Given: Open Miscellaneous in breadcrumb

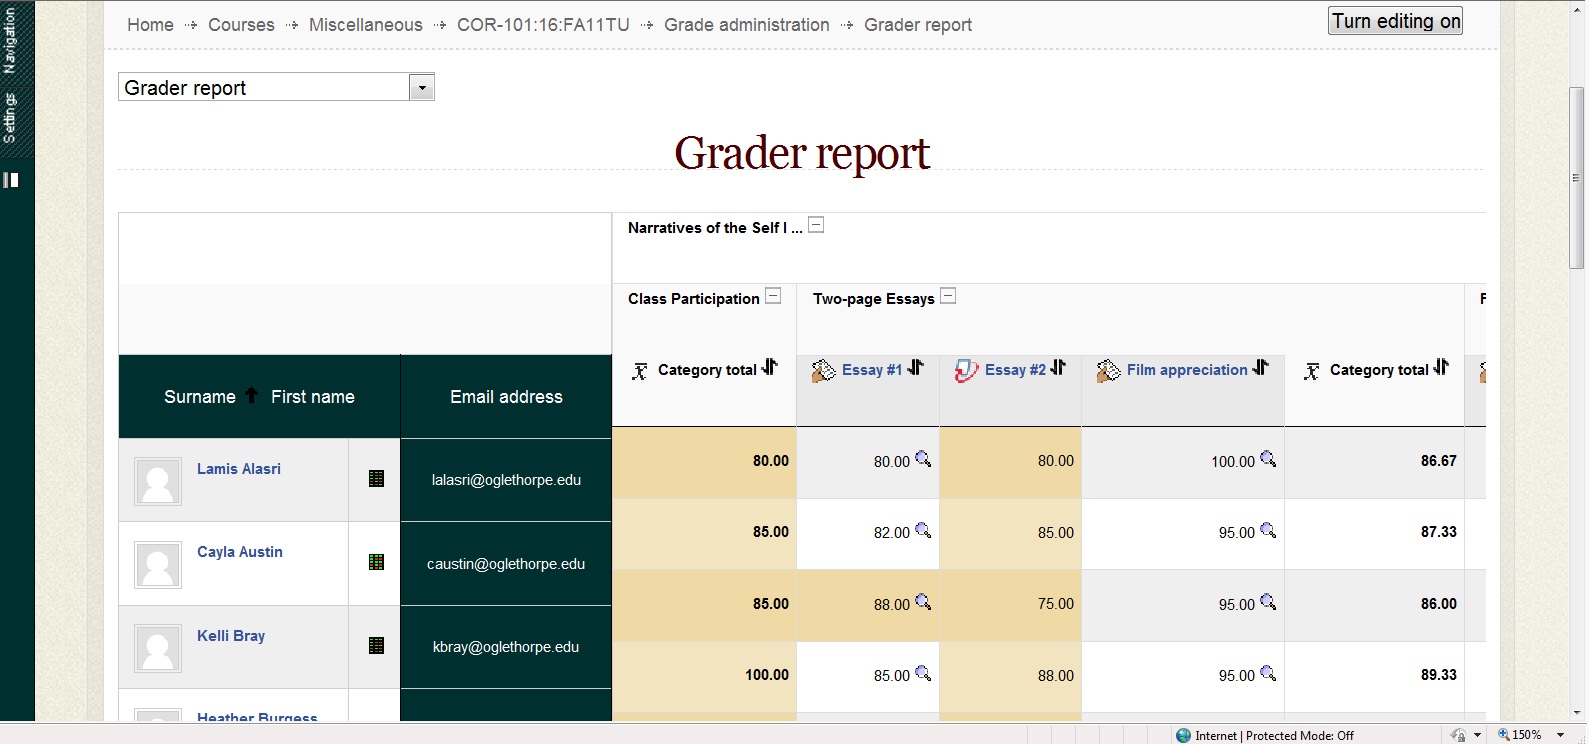Looking at the screenshot, I should click(x=366, y=25).
